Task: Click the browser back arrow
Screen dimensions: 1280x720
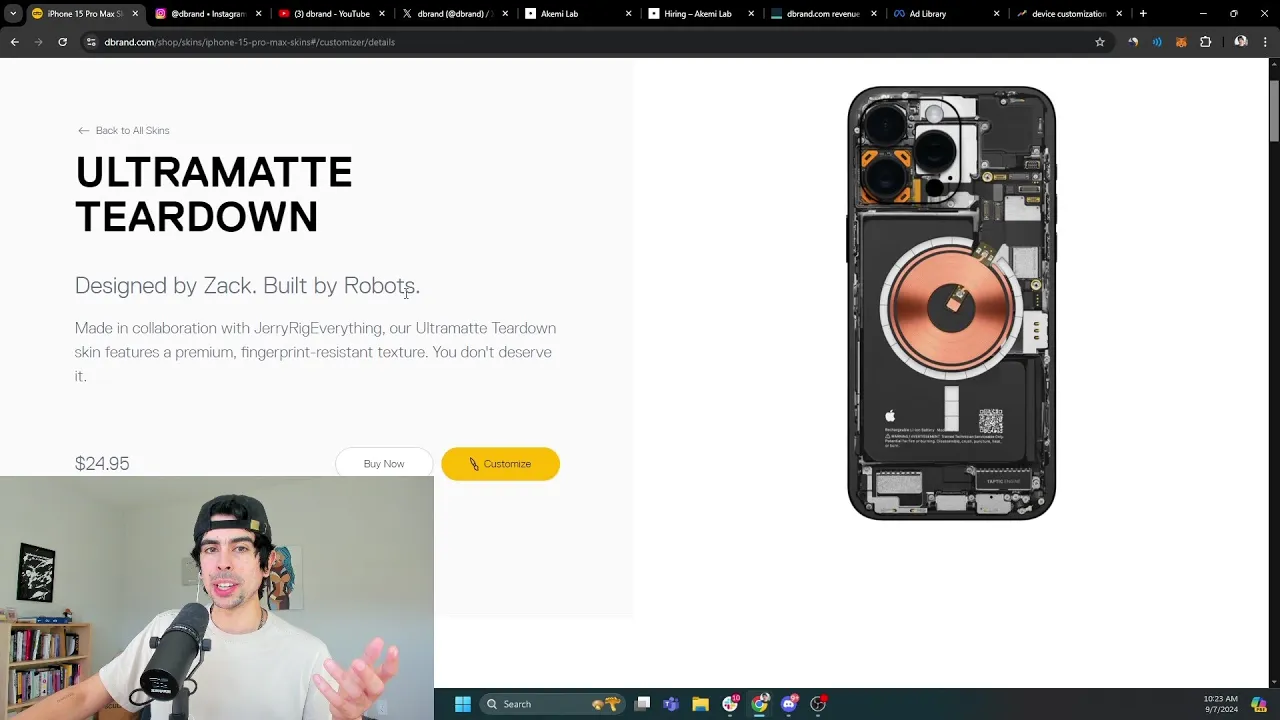Action: (x=14, y=42)
